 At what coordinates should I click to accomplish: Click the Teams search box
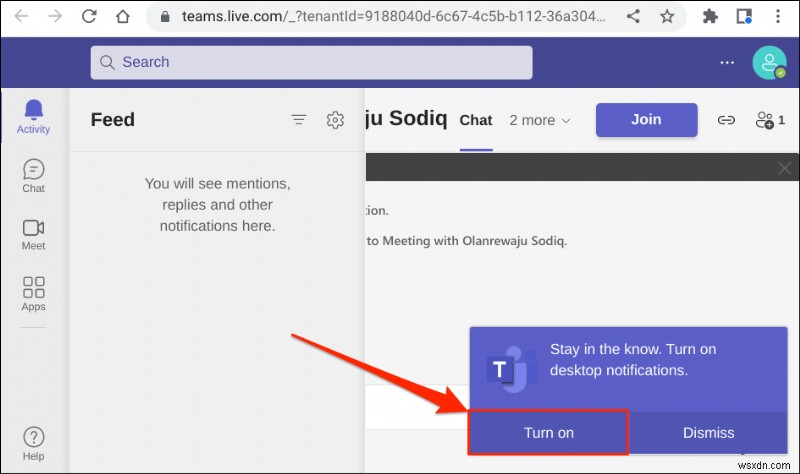(x=311, y=62)
